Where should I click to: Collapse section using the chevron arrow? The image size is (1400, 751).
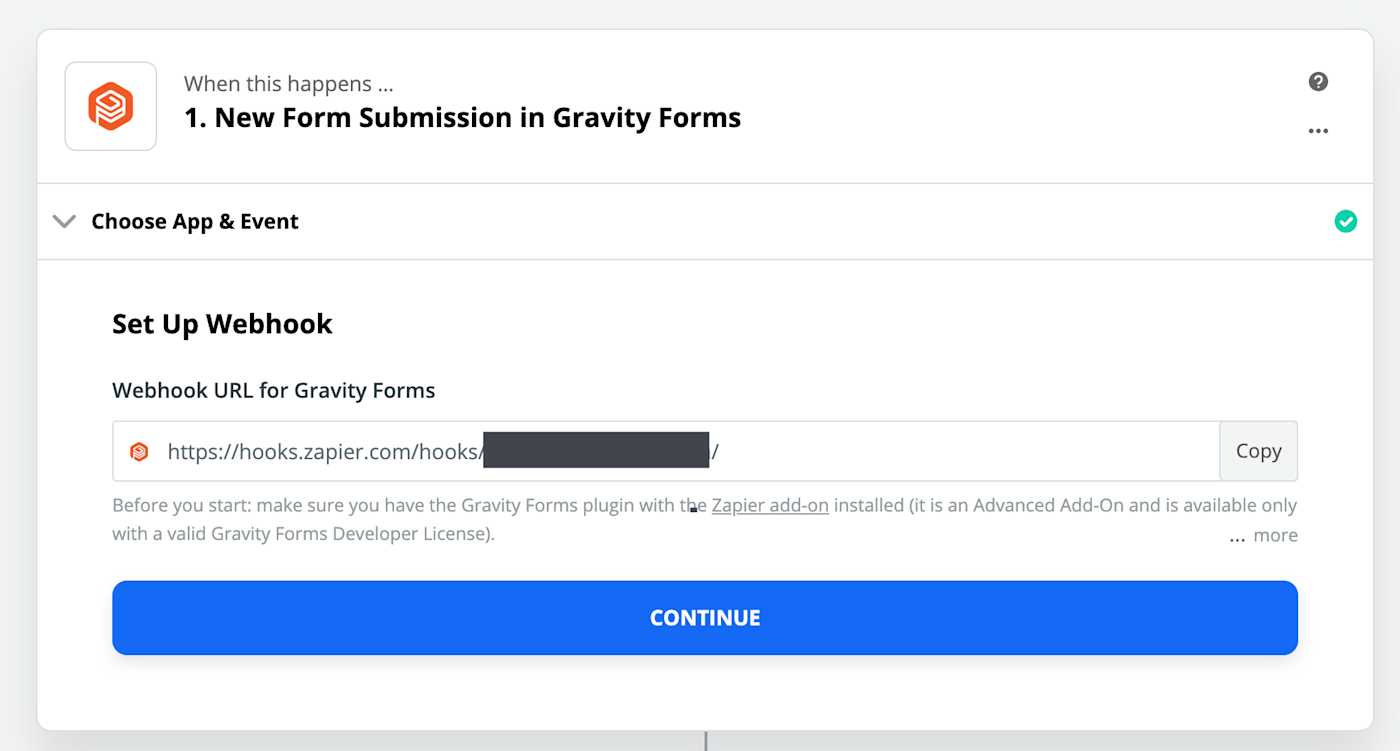click(x=64, y=221)
